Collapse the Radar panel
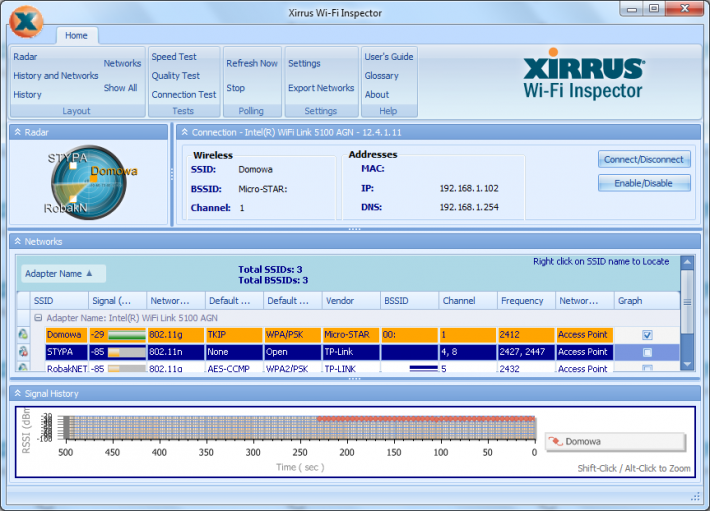This screenshot has height=511, width=710. 18,132
